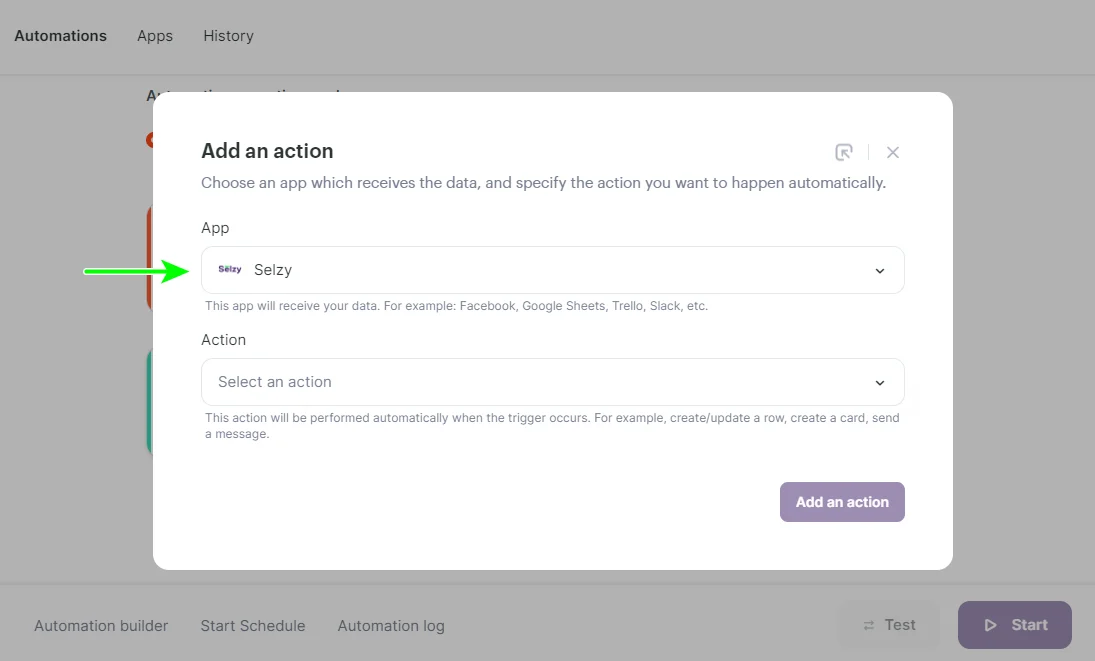Click the Add an action button
Screen dimensions: 1095x661
pyautogui.click(x=842, y=501)
